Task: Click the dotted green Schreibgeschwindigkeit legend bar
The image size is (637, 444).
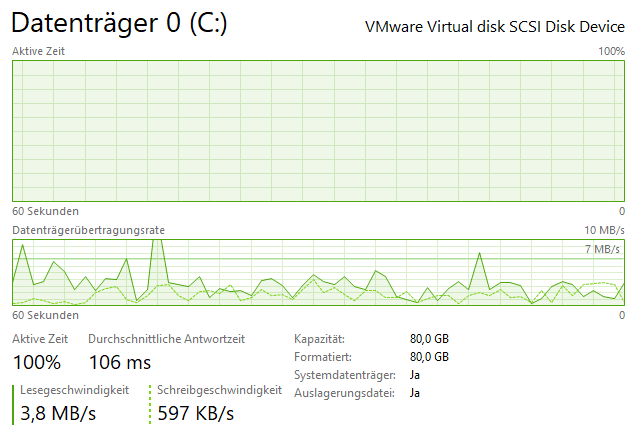Action: coord(150,405)
